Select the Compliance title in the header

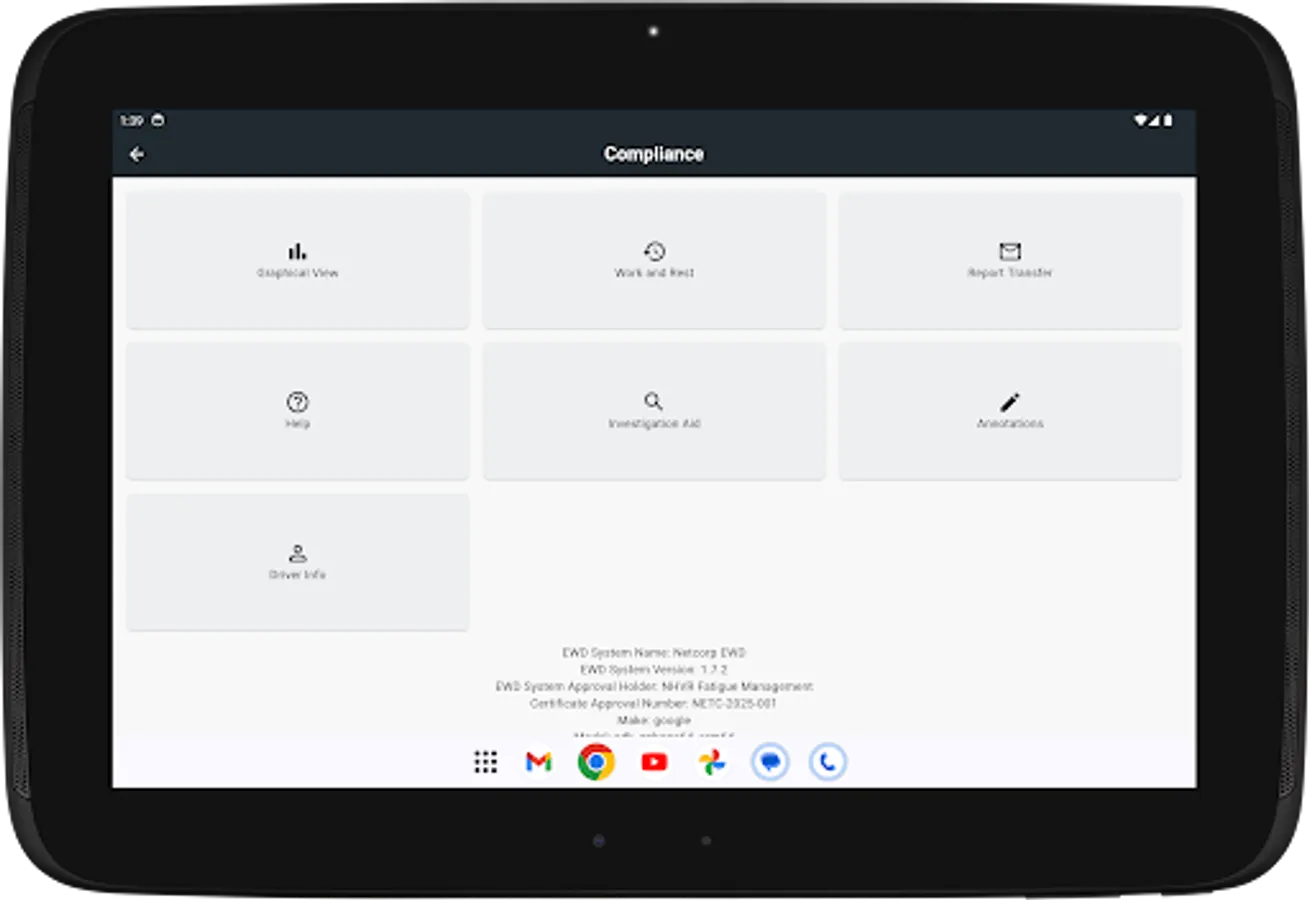(653, 154)
